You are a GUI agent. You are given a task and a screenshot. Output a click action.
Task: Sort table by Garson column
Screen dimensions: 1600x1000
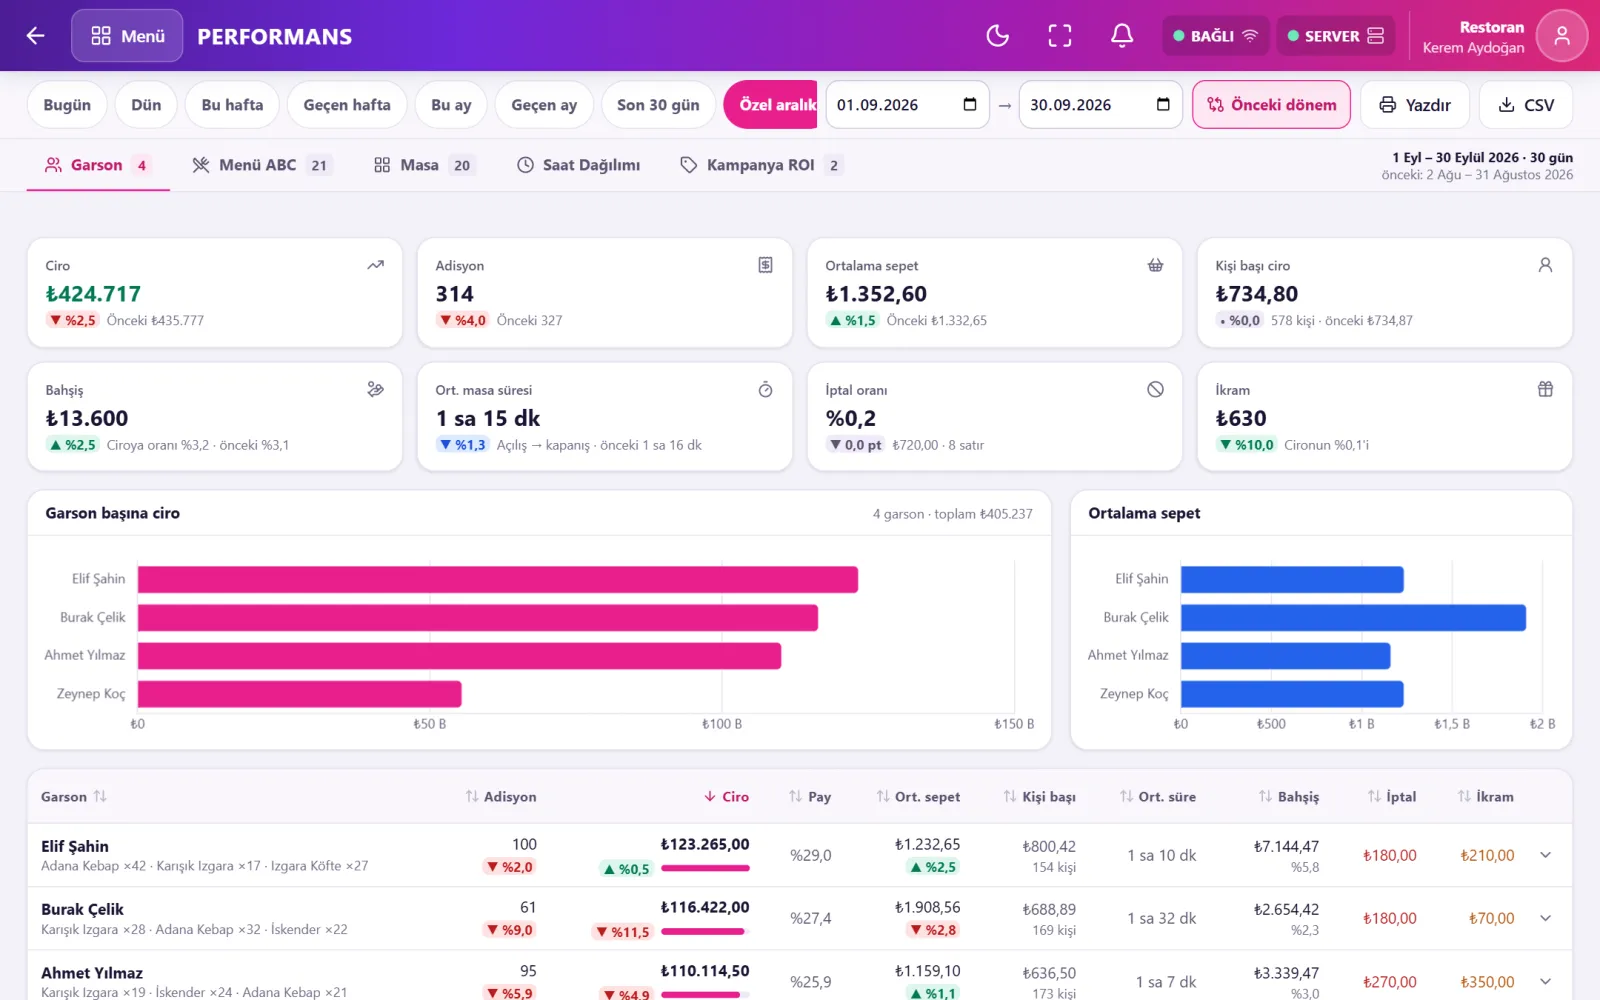coord(73,797)
